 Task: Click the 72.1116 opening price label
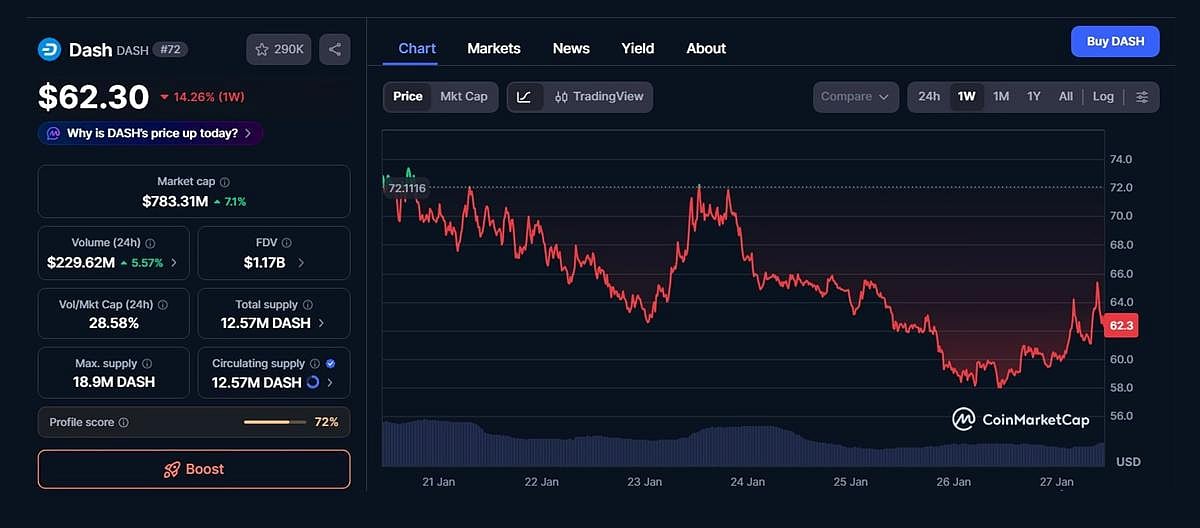point(406,188)
